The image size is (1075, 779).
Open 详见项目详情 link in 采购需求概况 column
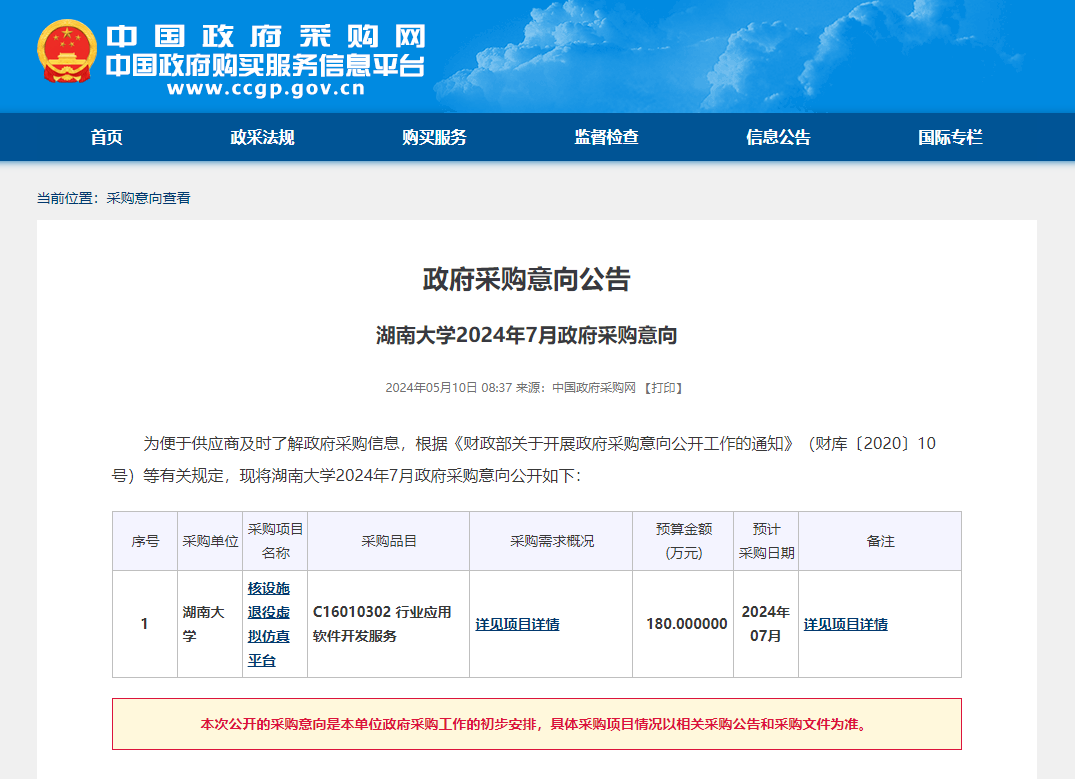(x=518, y=624)
